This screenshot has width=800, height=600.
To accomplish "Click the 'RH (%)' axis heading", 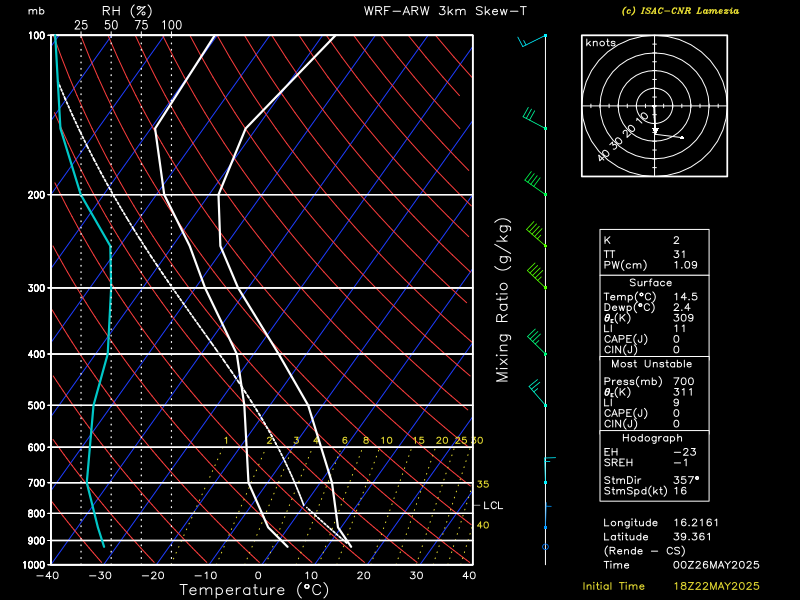I will [127, 11].
